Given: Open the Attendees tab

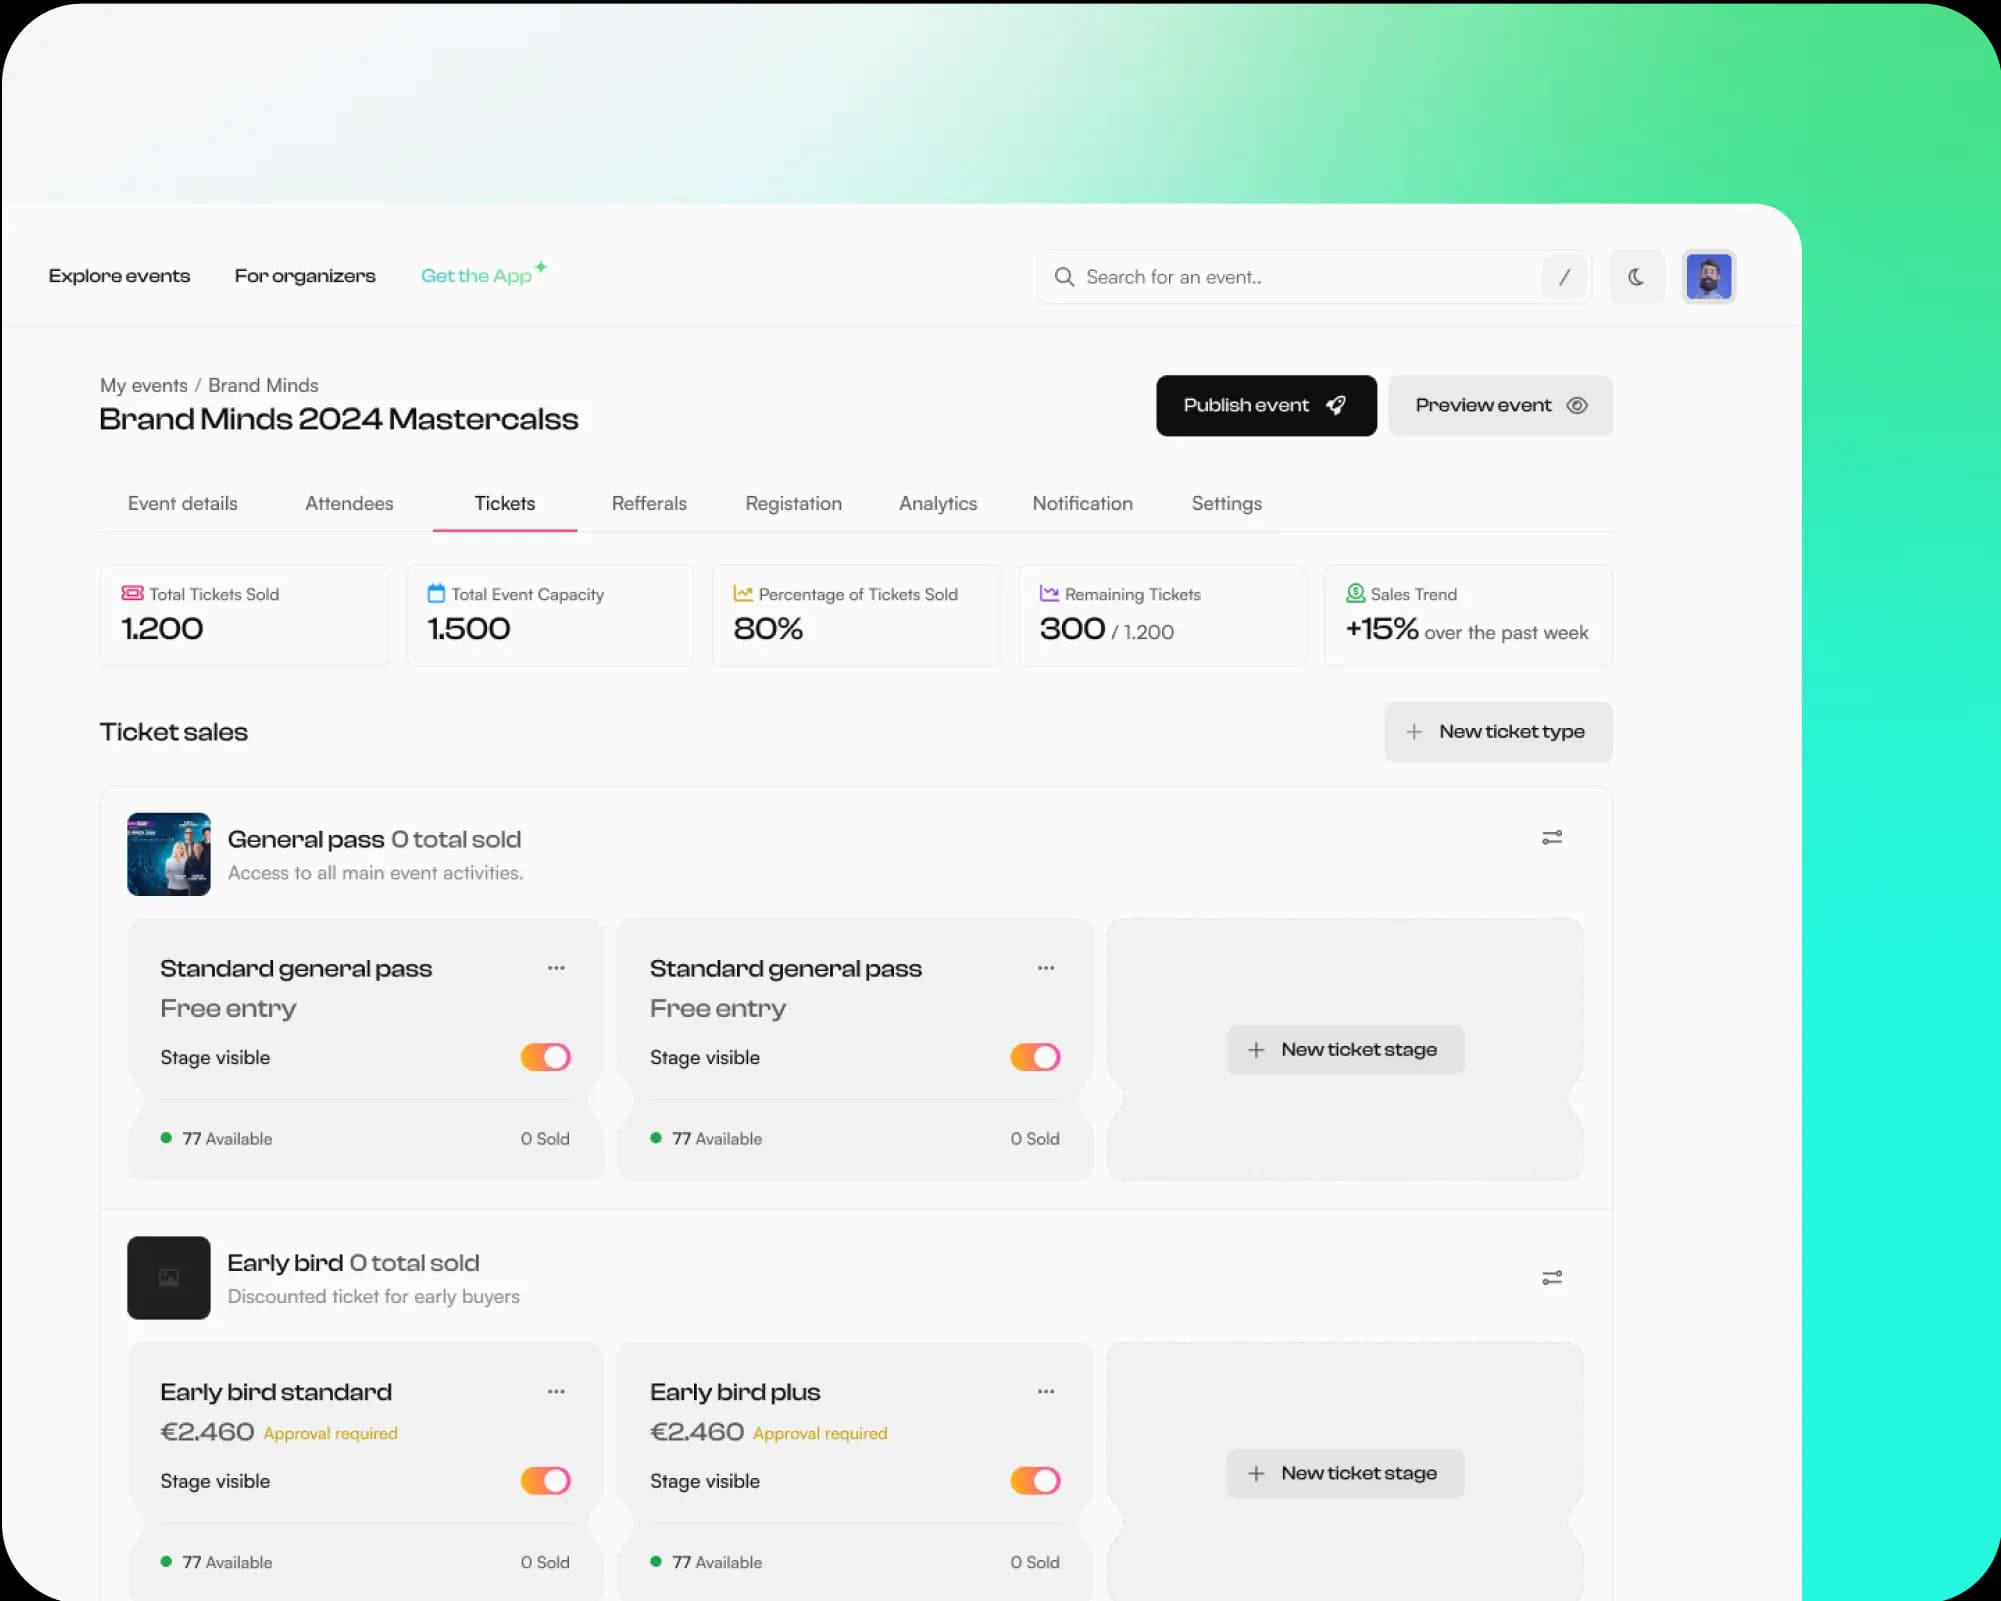Looking at the screenshot, I should click(x=349, y=503).
